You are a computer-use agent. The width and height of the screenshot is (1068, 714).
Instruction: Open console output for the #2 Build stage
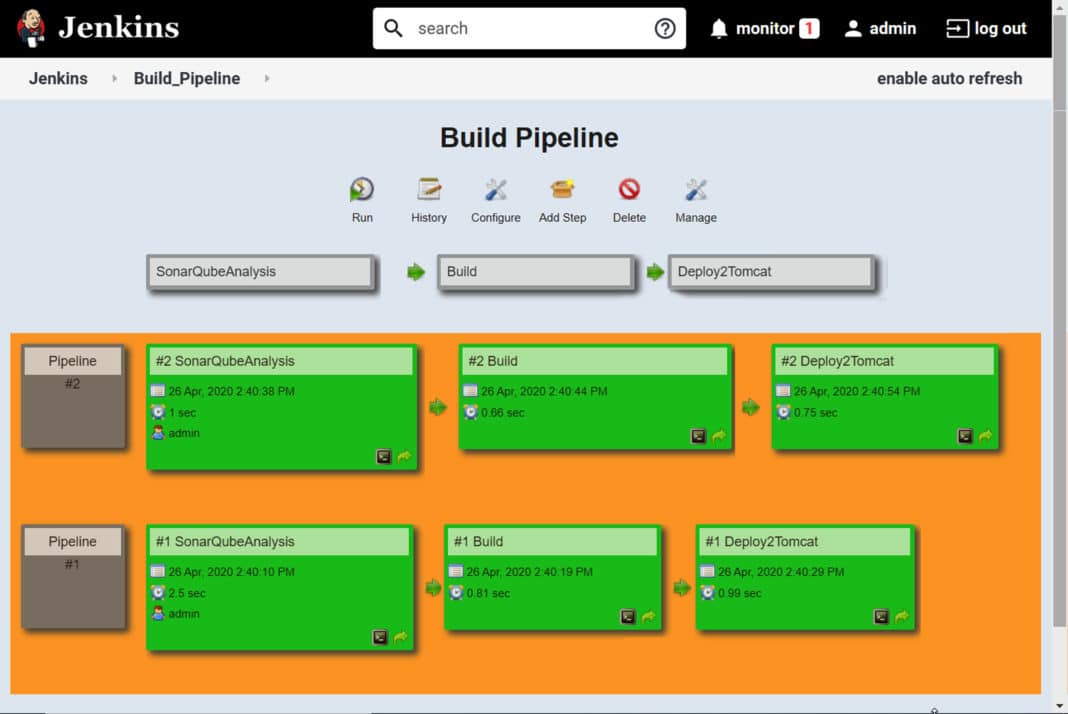tap(696, 436)
